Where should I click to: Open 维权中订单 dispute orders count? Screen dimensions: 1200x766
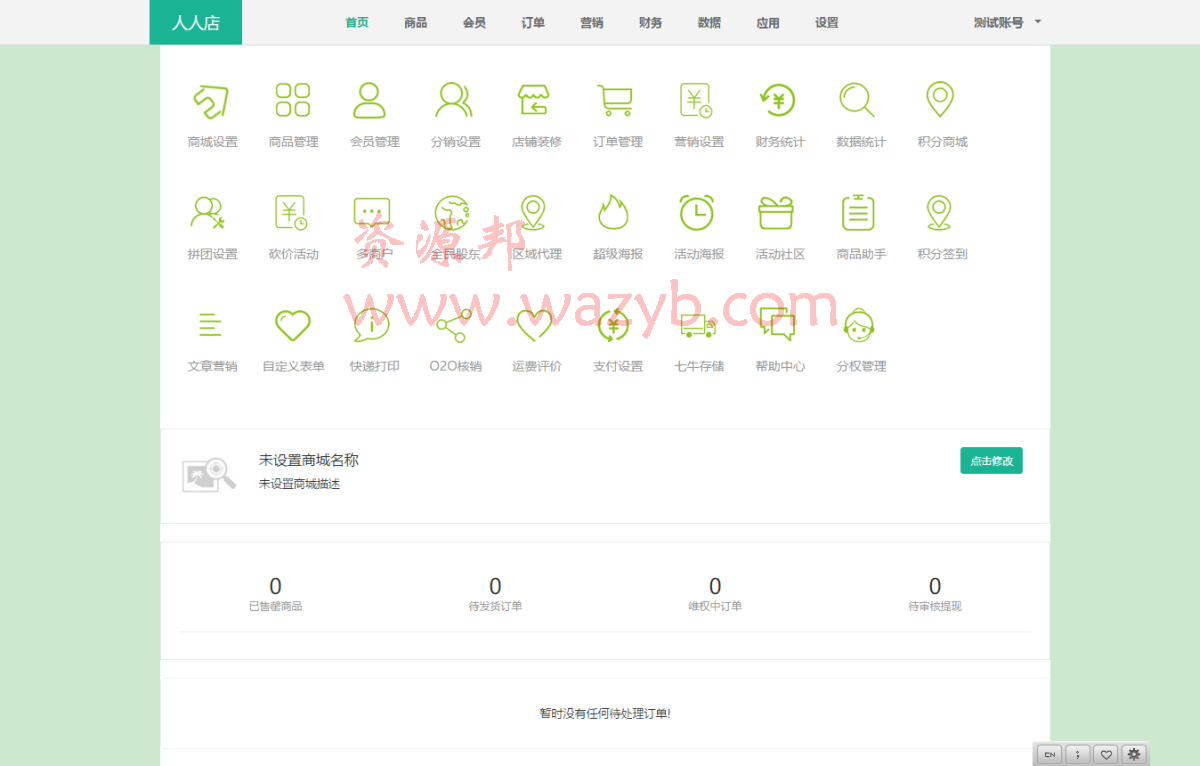(715, 594)
